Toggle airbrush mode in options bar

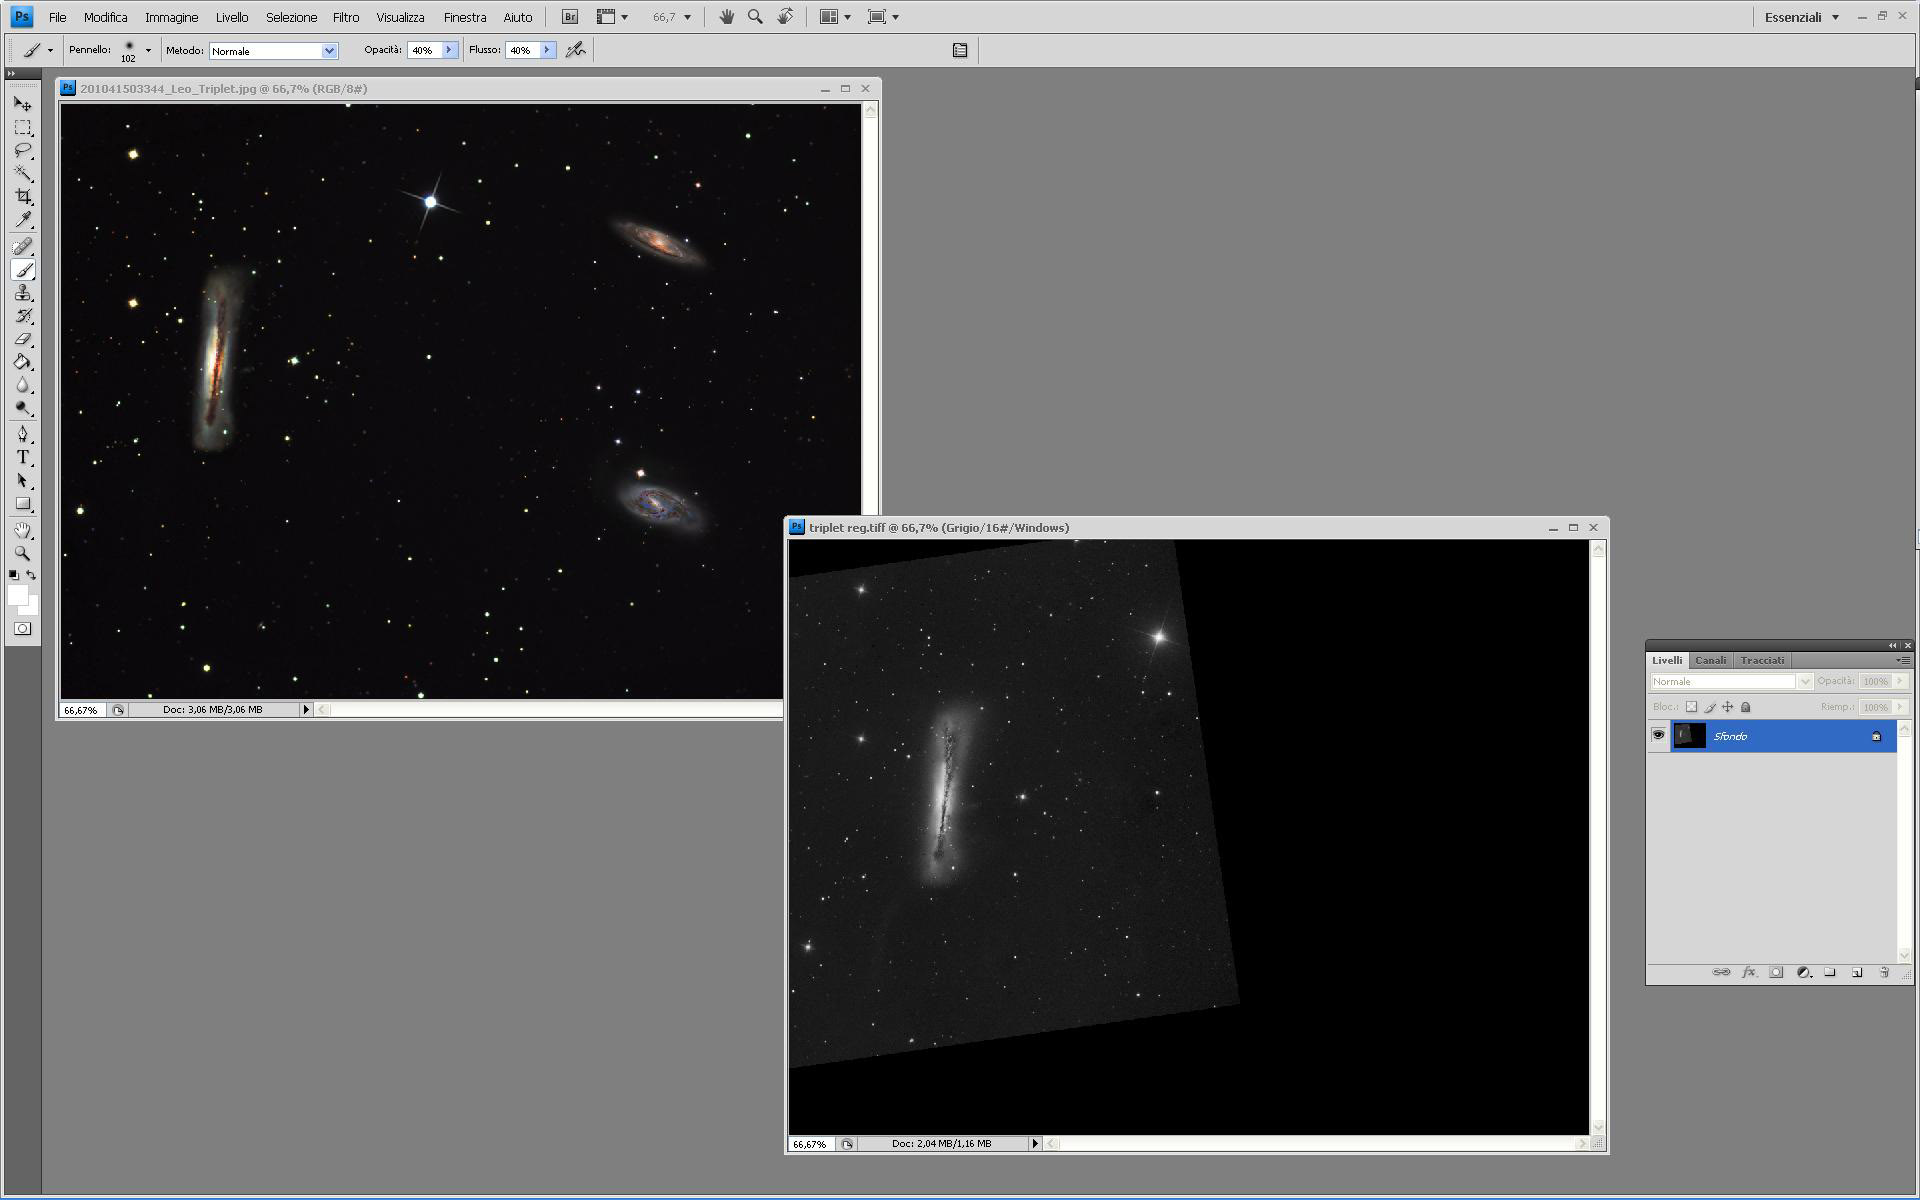575,50
